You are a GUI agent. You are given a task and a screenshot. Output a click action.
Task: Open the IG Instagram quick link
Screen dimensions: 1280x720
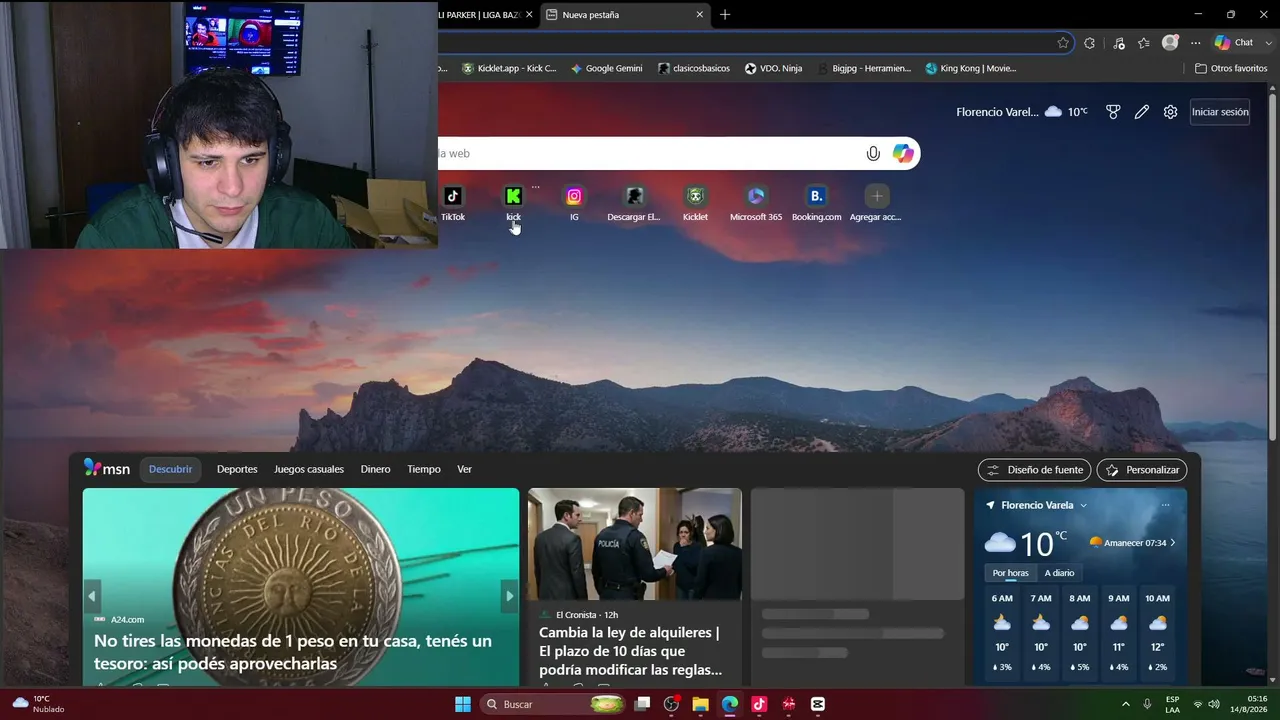click(574, 203)
